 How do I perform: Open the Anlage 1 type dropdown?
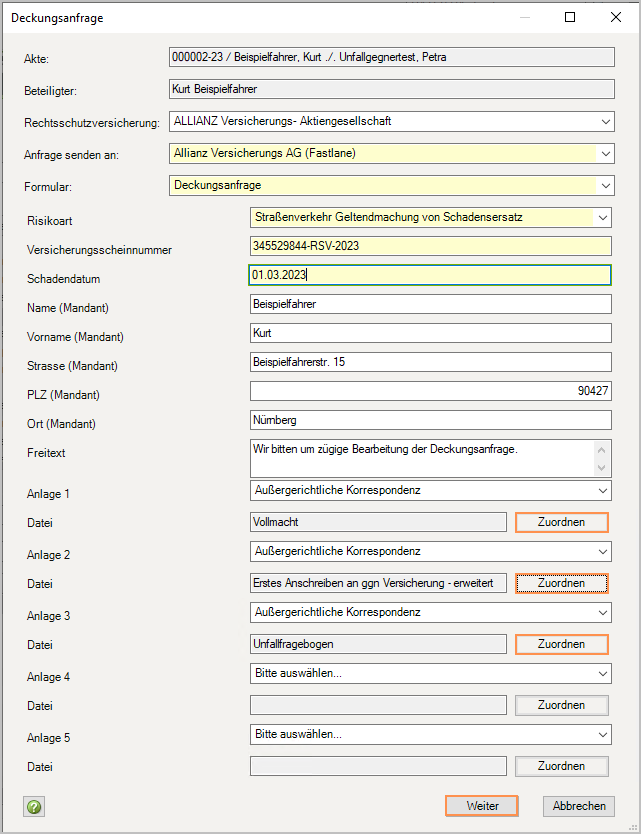point(430,490)
